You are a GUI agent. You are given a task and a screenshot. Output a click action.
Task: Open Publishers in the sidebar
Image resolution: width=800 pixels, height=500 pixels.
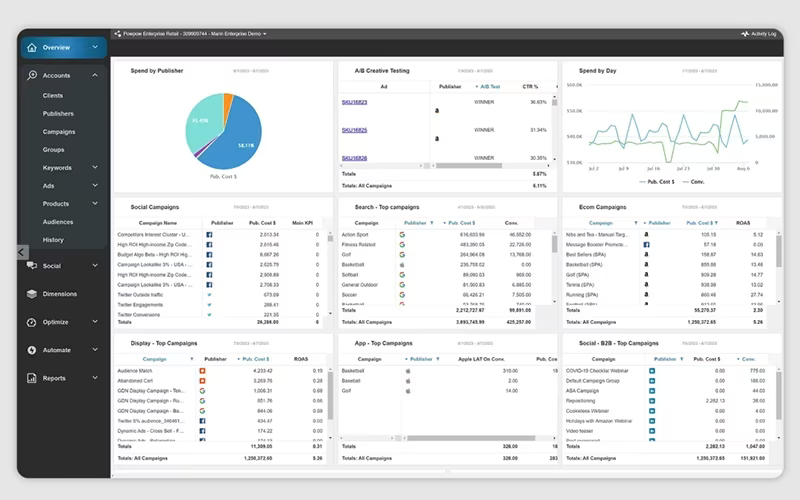58,114
